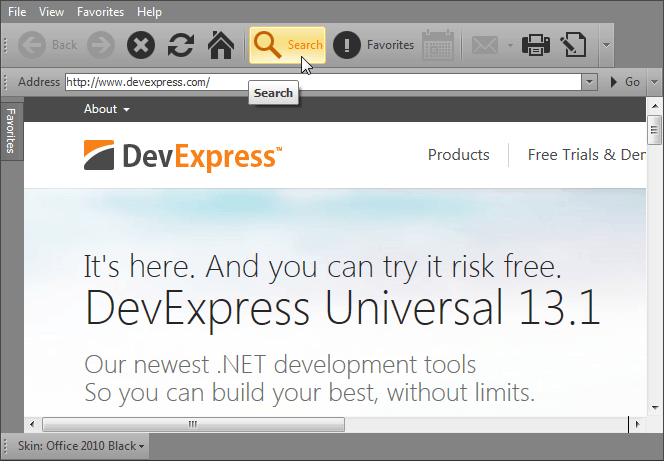Screen dimensions: 664x461
Task: Click the Forward arrow toolbar icon
Action: tap(101, 45)
